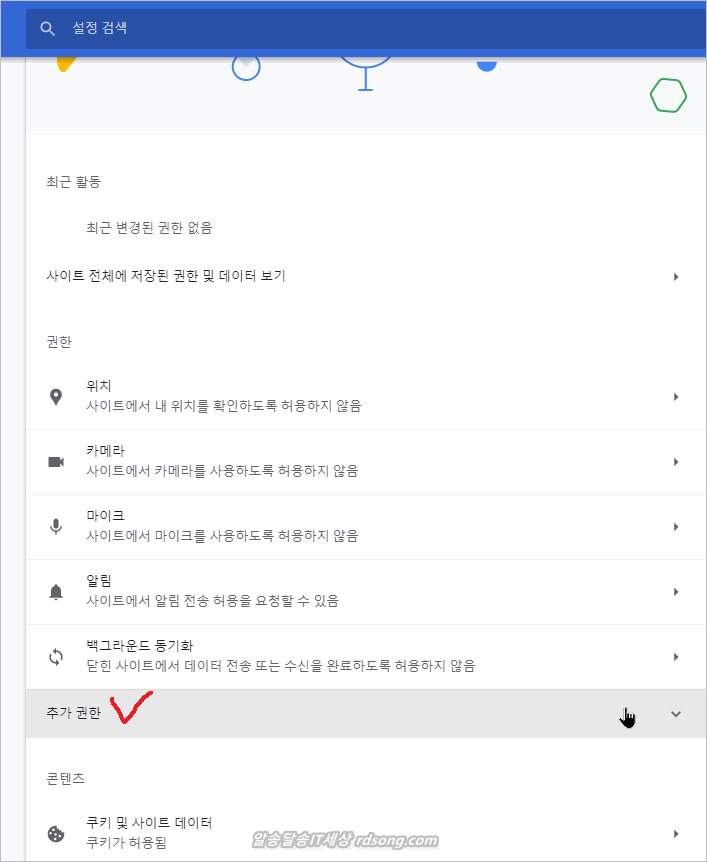Click the location pin icon
The image size is (707, 862).
tap(56, 397)
